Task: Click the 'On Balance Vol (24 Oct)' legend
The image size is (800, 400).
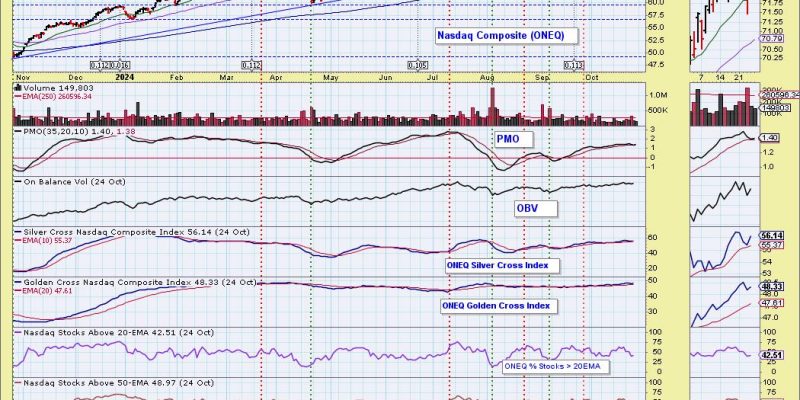Action: (x=70, y=182)
